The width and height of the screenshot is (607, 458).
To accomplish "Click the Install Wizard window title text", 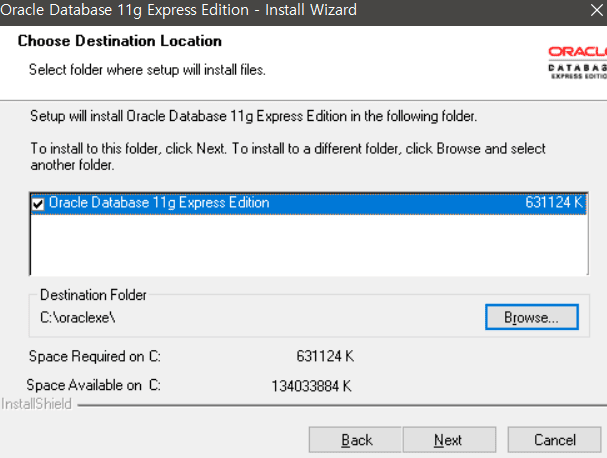I will [x=178, y=10].
